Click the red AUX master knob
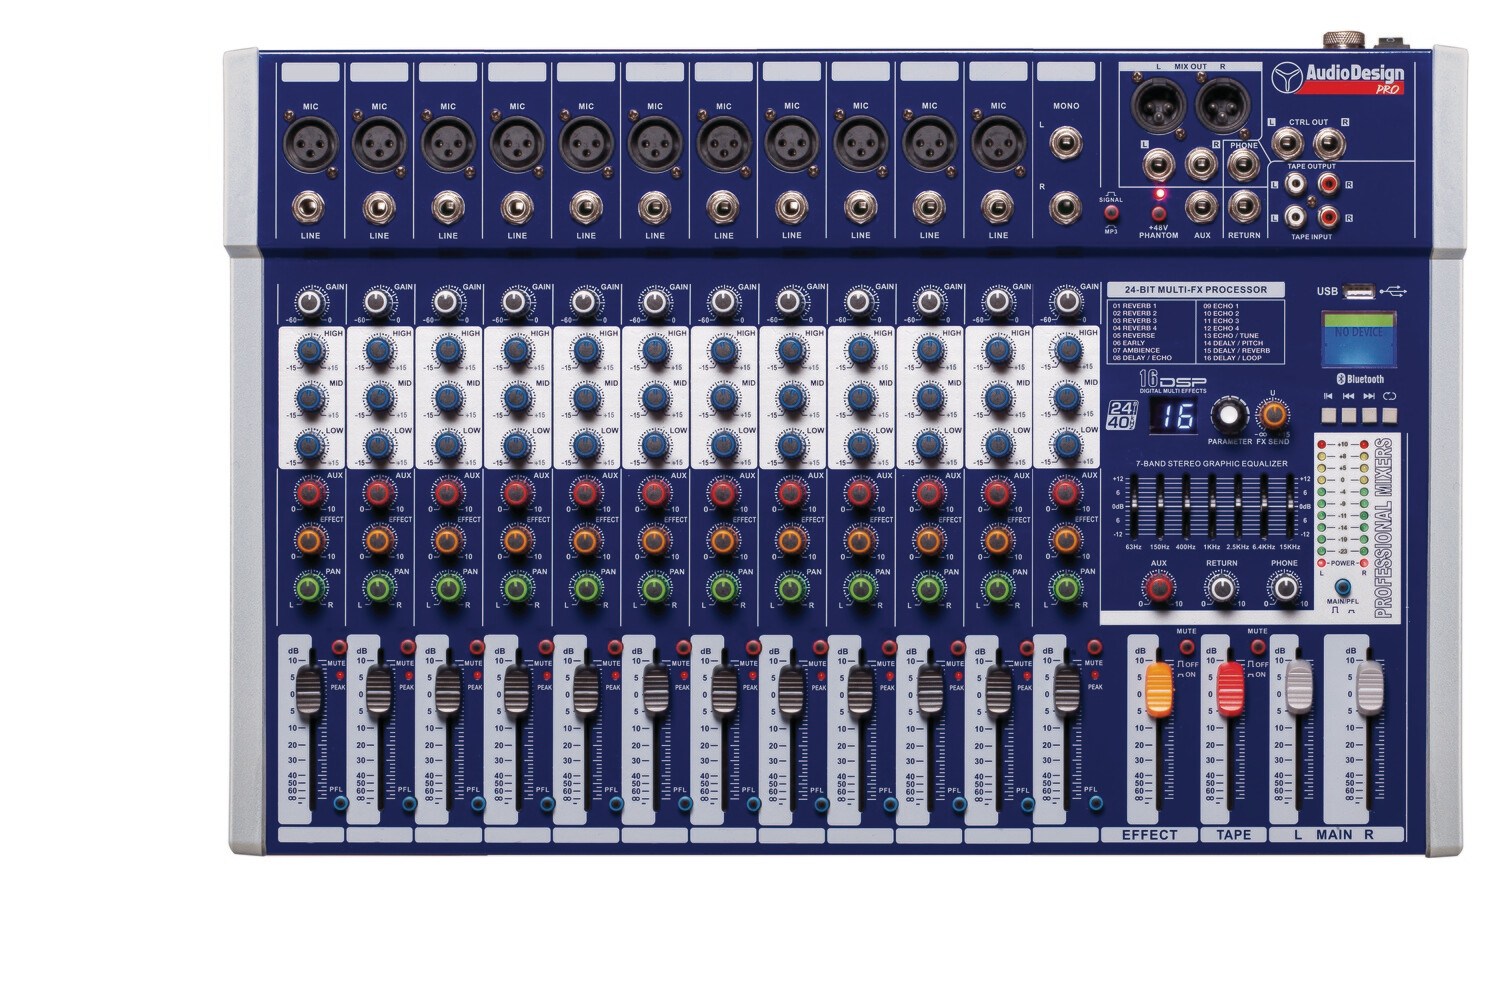The width and height of the screenshot is (1500, 981). click(x=1158, y=589)
